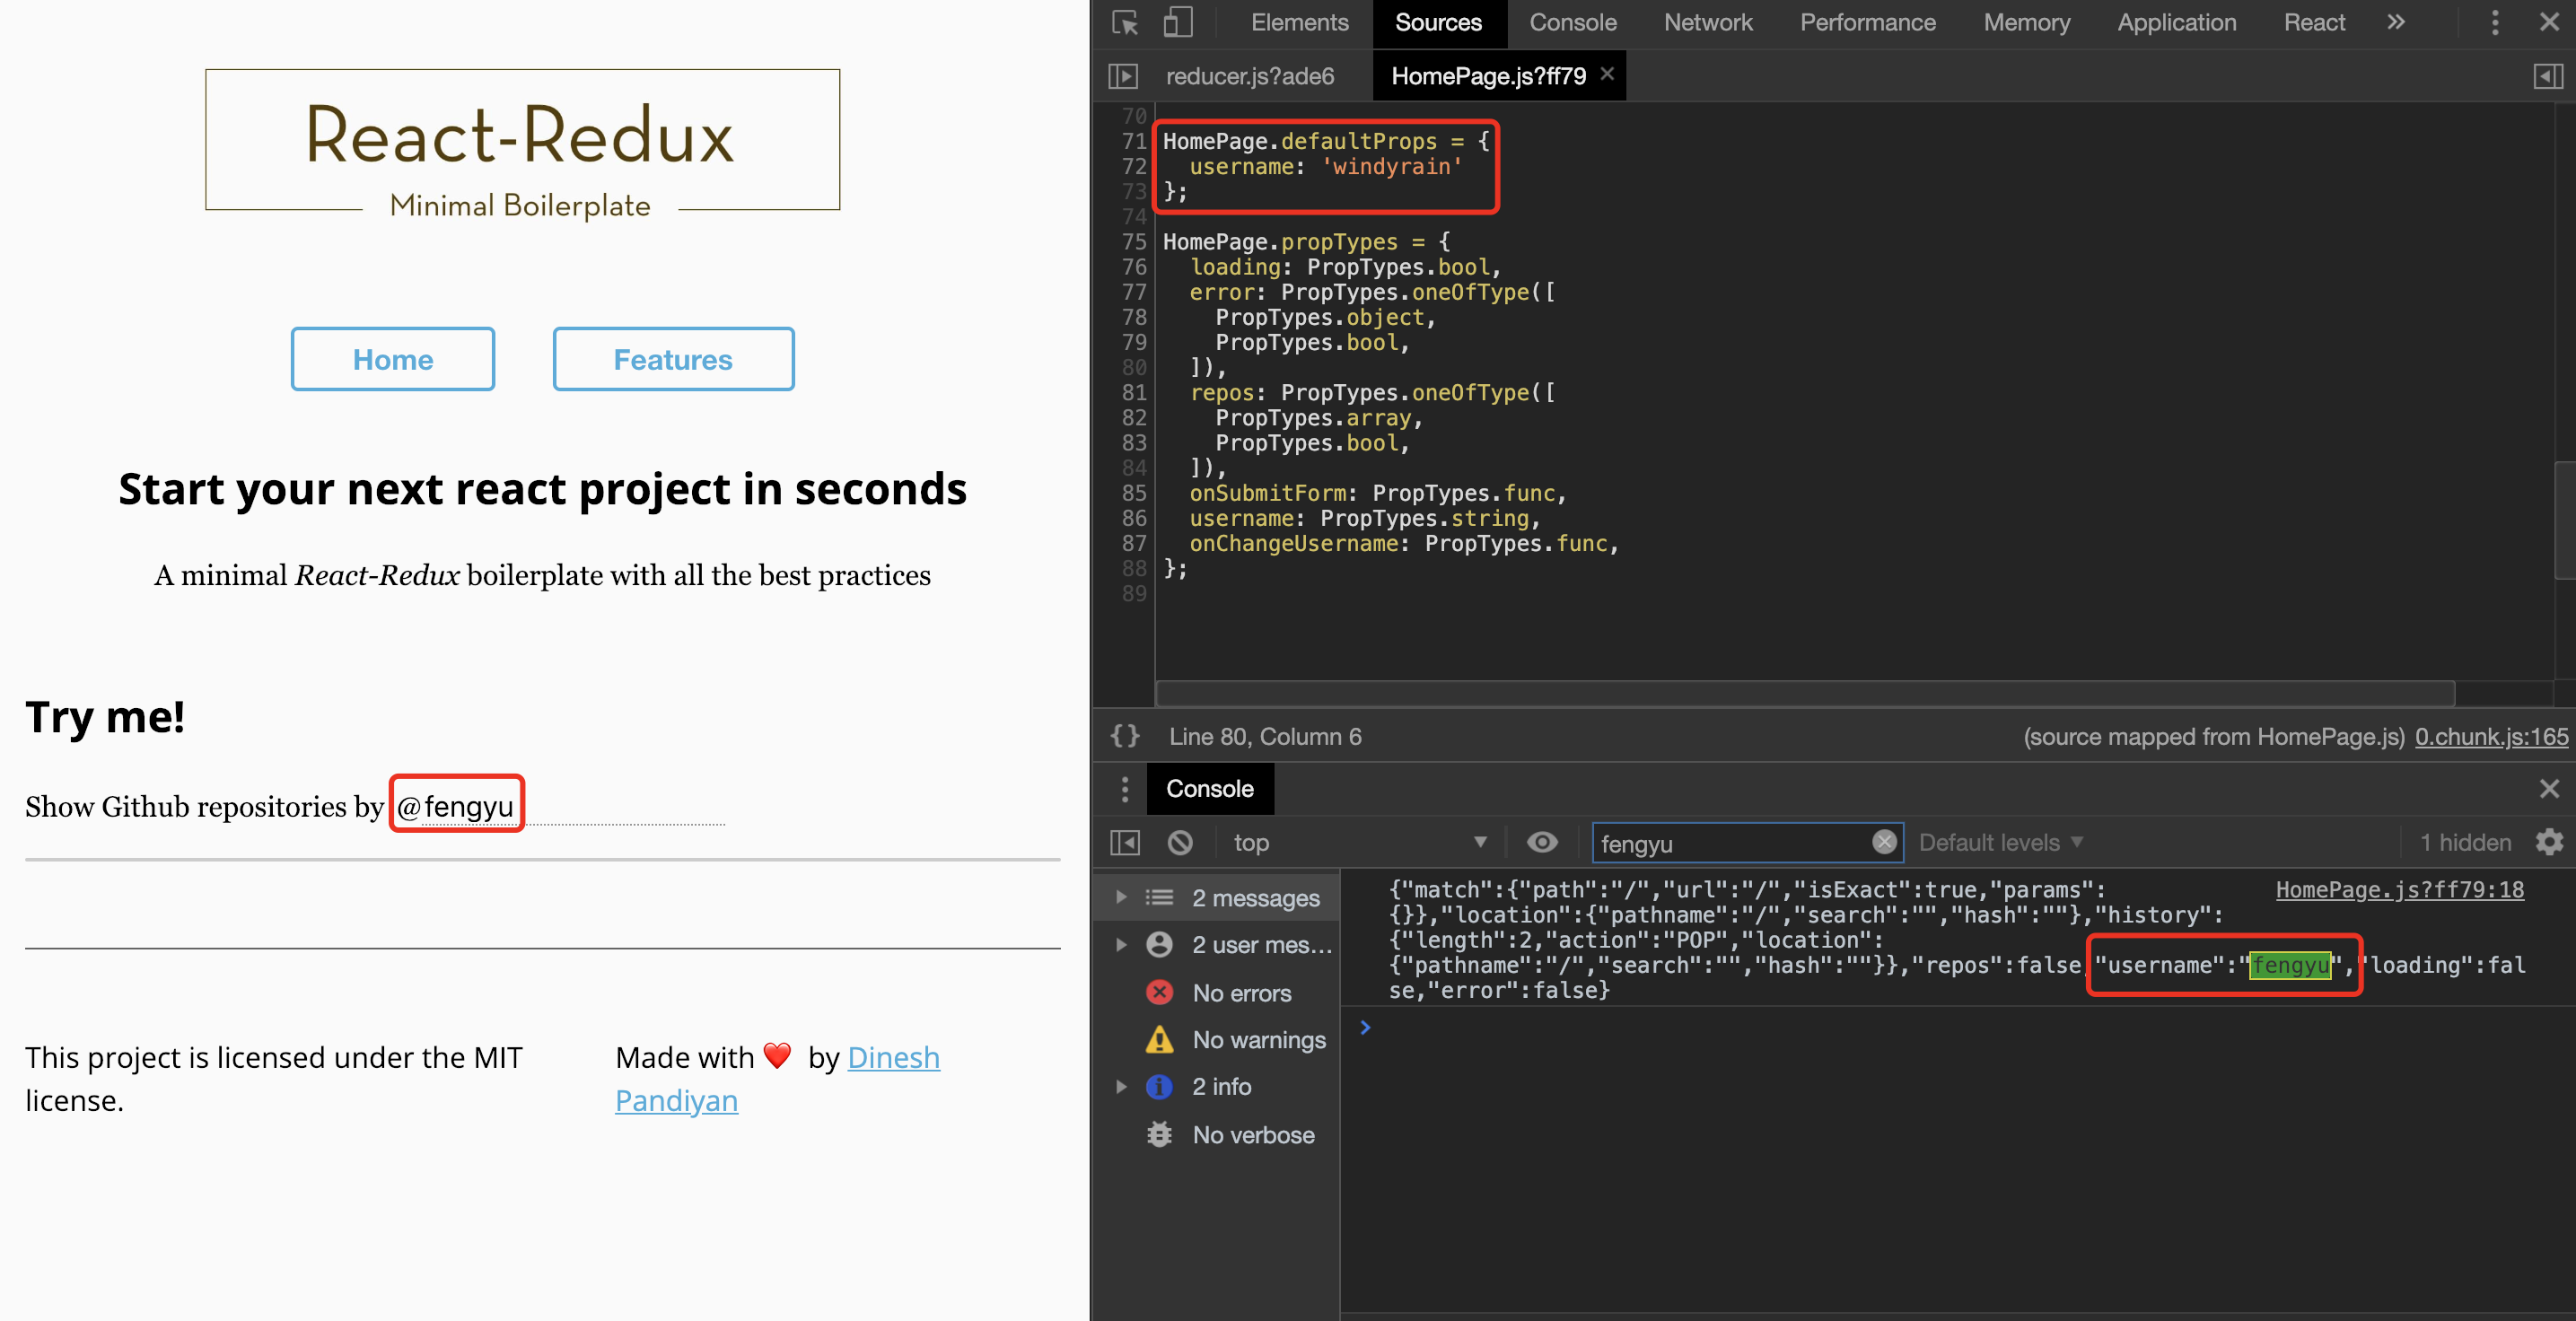The image size is (2576, 1321).
Task: Click the clear console icon
Action: (1180, 843)
